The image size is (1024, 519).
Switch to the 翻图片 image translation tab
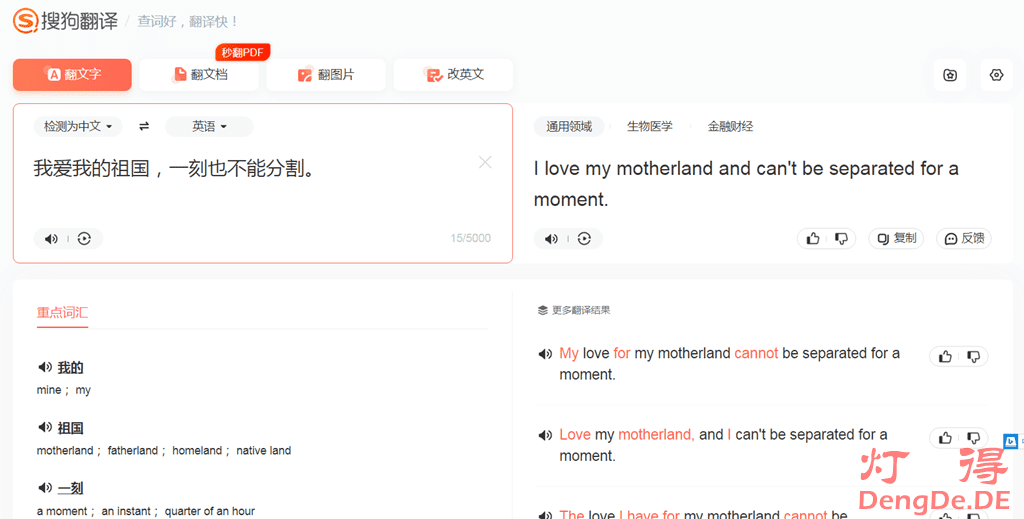point(326,74)
